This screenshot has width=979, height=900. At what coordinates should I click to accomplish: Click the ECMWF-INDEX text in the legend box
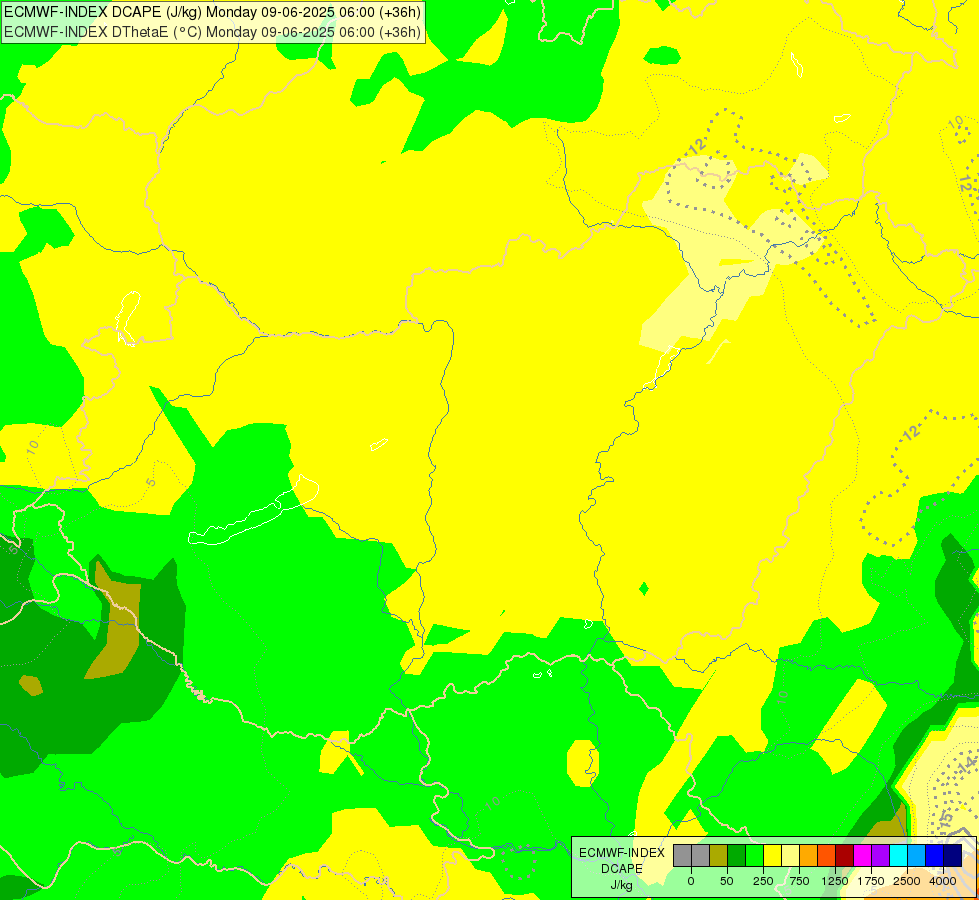(622, 853)
